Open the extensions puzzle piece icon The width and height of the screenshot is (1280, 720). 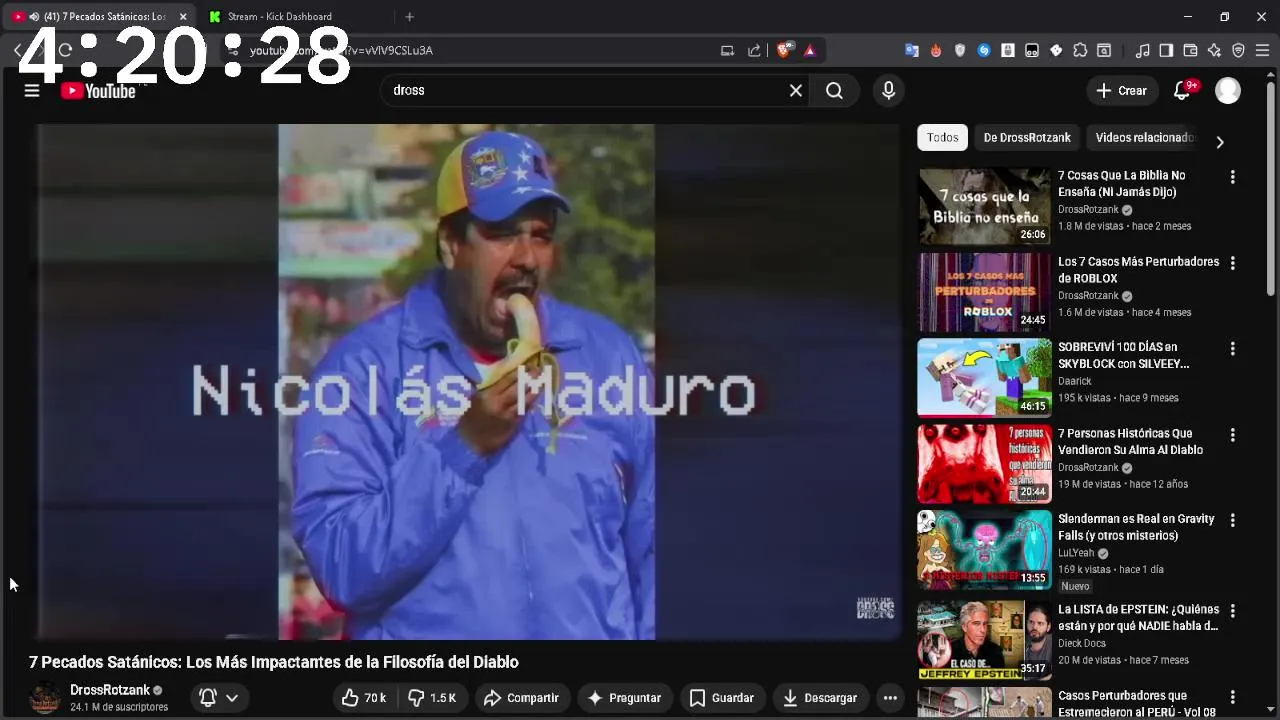click(1080, 51)
